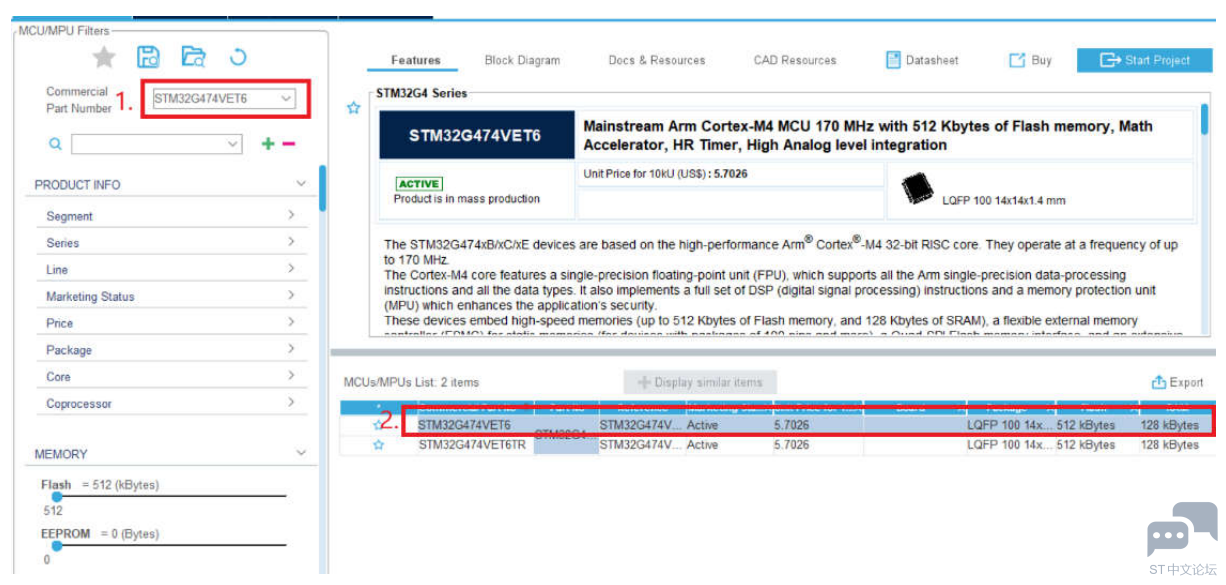Click the MCUs/MPUs List: 2 items label
The height and width of the screenshot is (585, 1226).
(411, 382)
